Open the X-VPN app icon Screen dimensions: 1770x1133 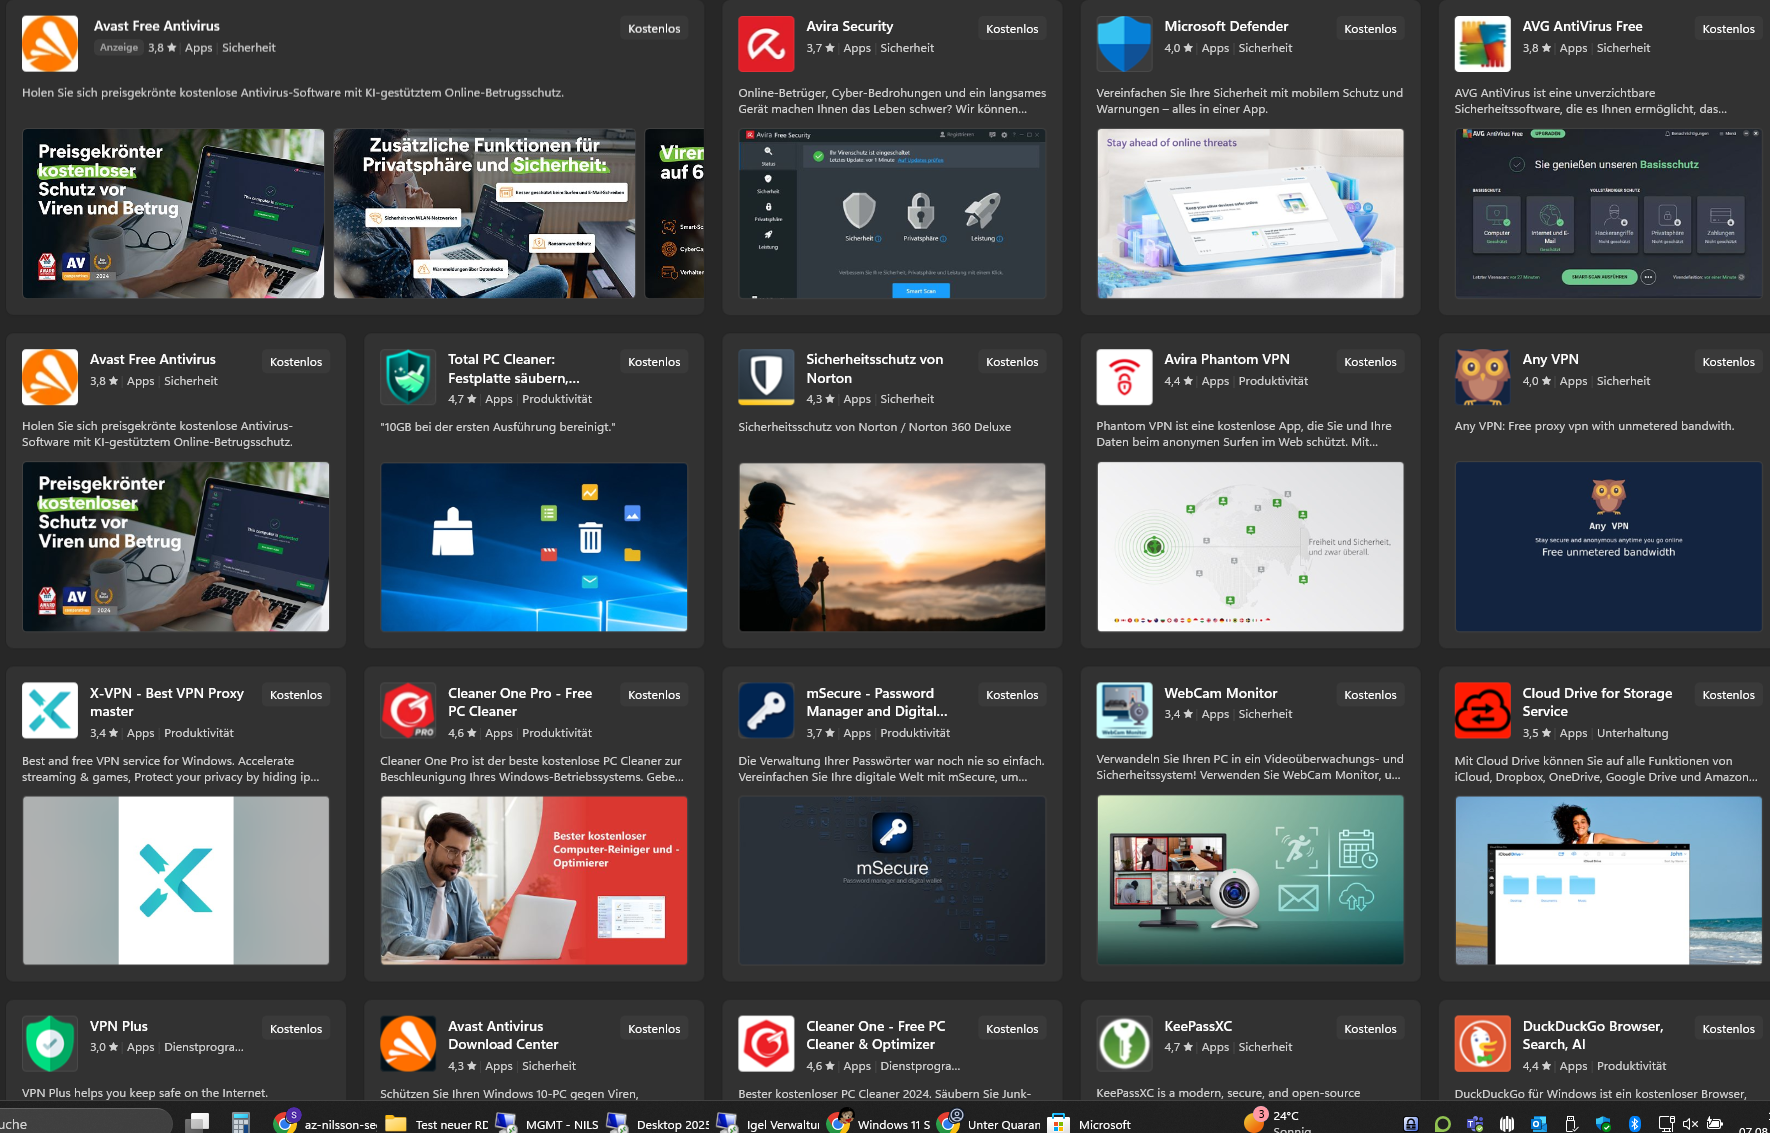click(x=50, y=710)
